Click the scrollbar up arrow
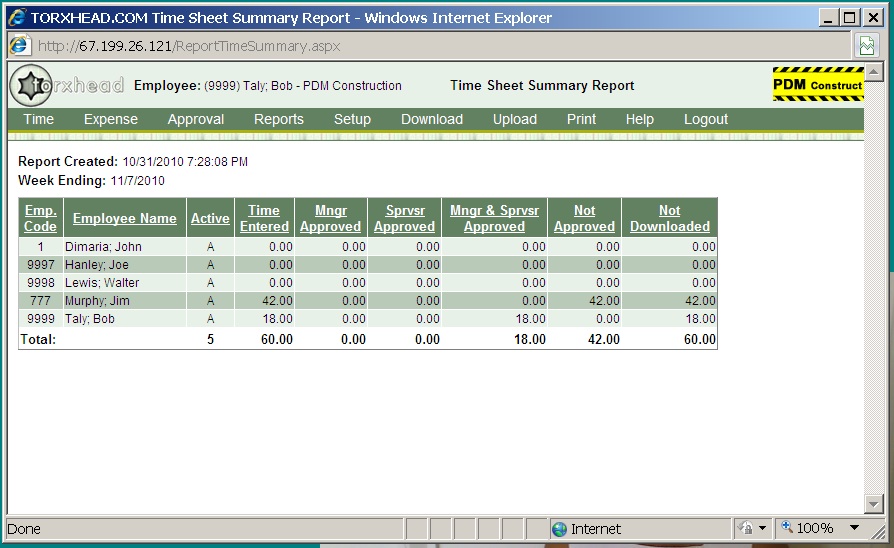894x548 pixels. 874,72
